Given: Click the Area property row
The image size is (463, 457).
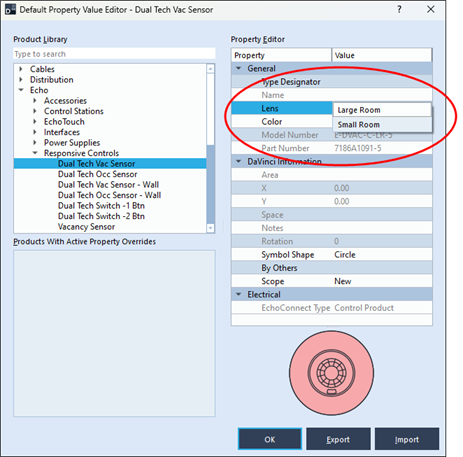Looking at the screenshot, I should tap(332, 175).
